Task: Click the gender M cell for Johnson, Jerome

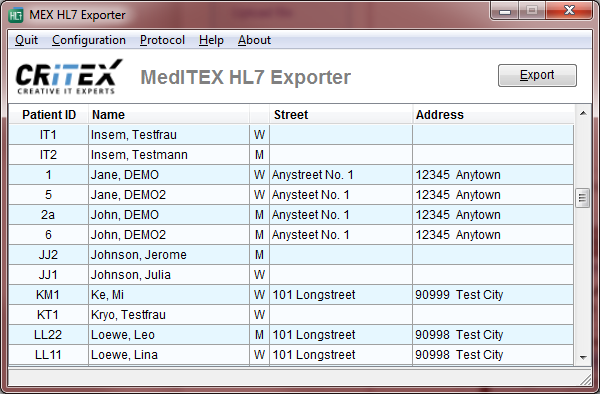Action: coord(259,255)
